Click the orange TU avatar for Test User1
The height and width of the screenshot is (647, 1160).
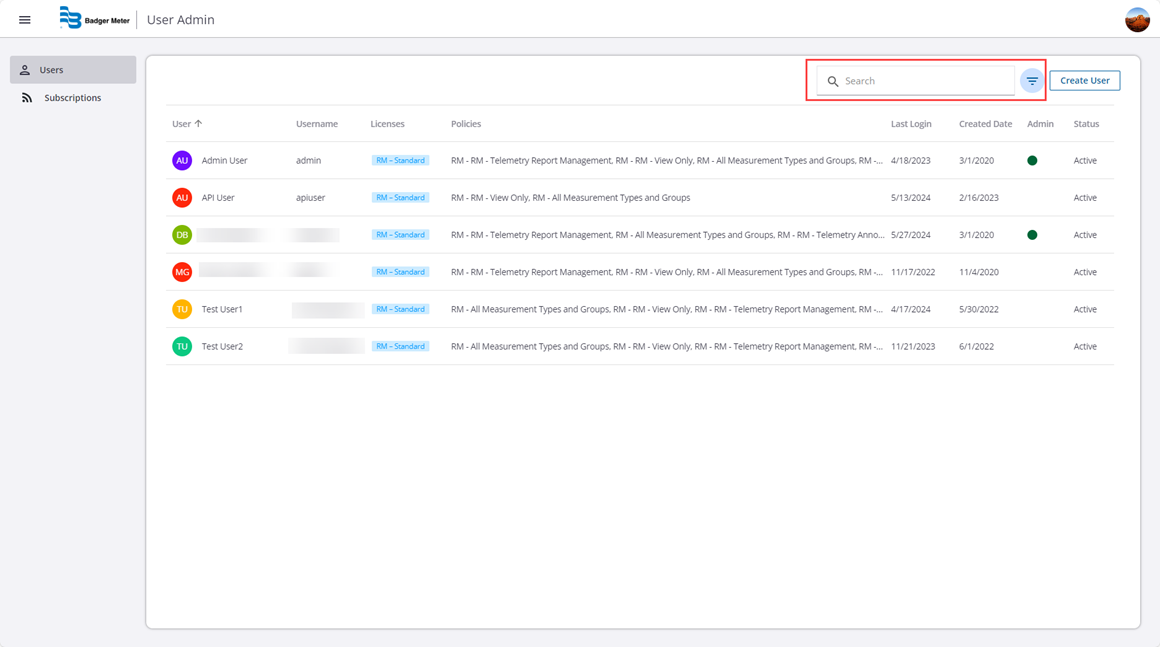(x=182, y=309)
